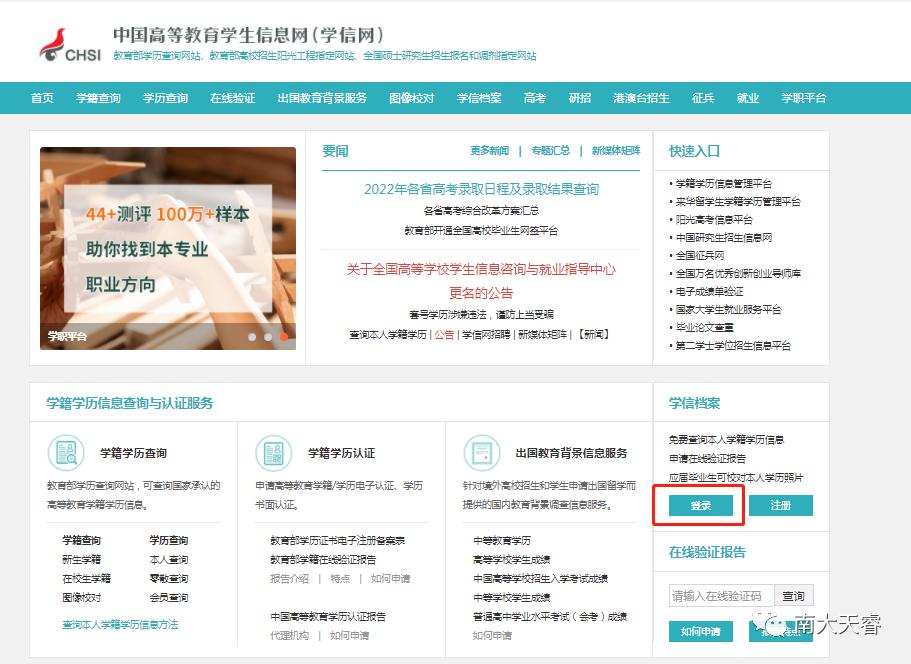Click the 学籍学历认证 circular service icon
Viewport: 911px width, 664px height.
tap(275, 454)
